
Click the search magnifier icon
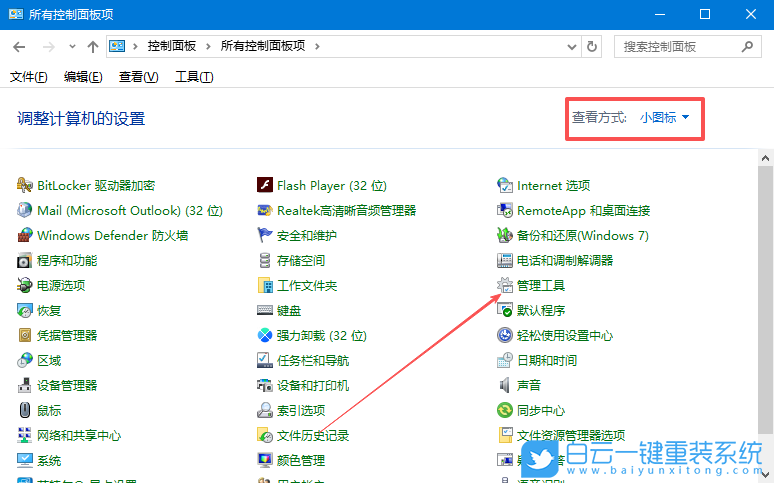tap(747, 47)
